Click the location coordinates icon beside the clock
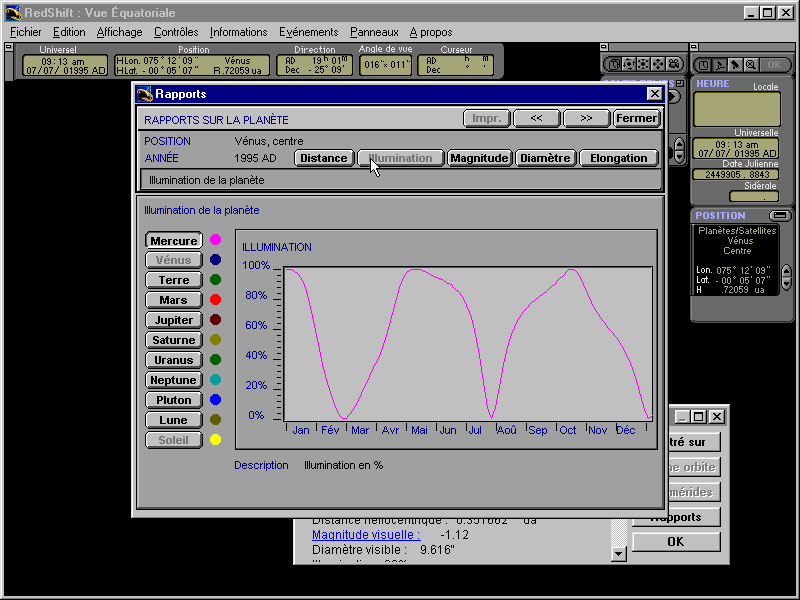The height and width of the screenshot is (600, 800). pos(719,65)
